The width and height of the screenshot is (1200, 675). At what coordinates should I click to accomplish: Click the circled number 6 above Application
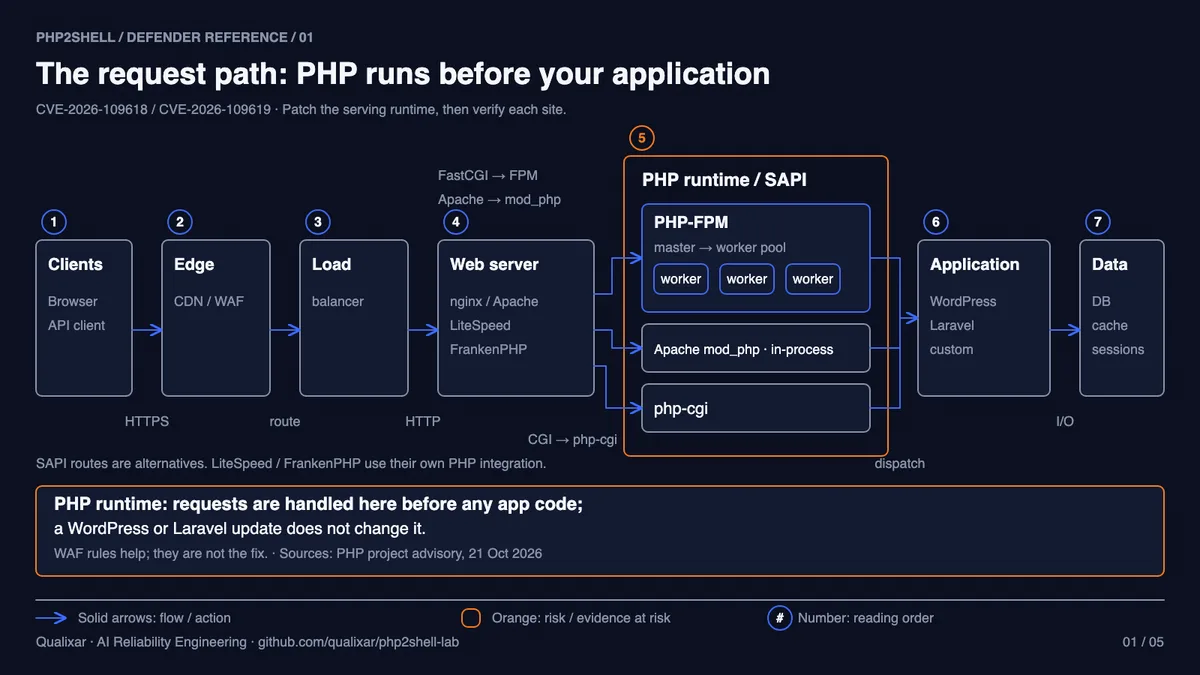pos(936,222)
